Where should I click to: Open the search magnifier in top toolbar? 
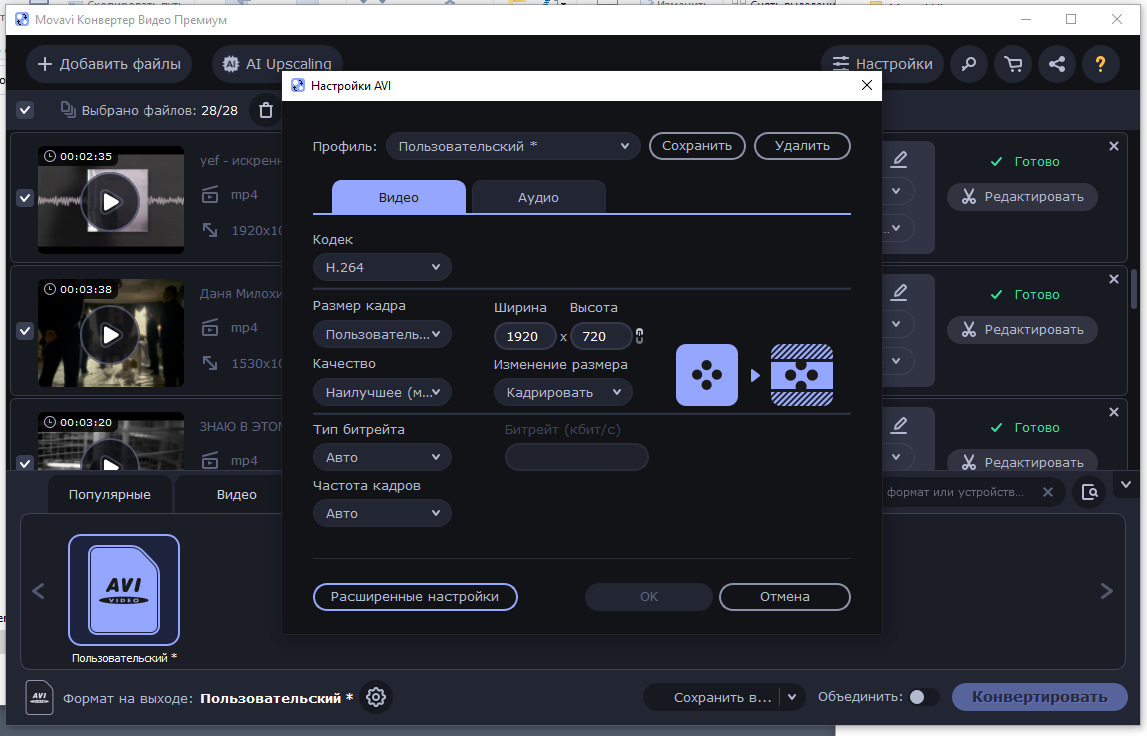coord(968,64)
